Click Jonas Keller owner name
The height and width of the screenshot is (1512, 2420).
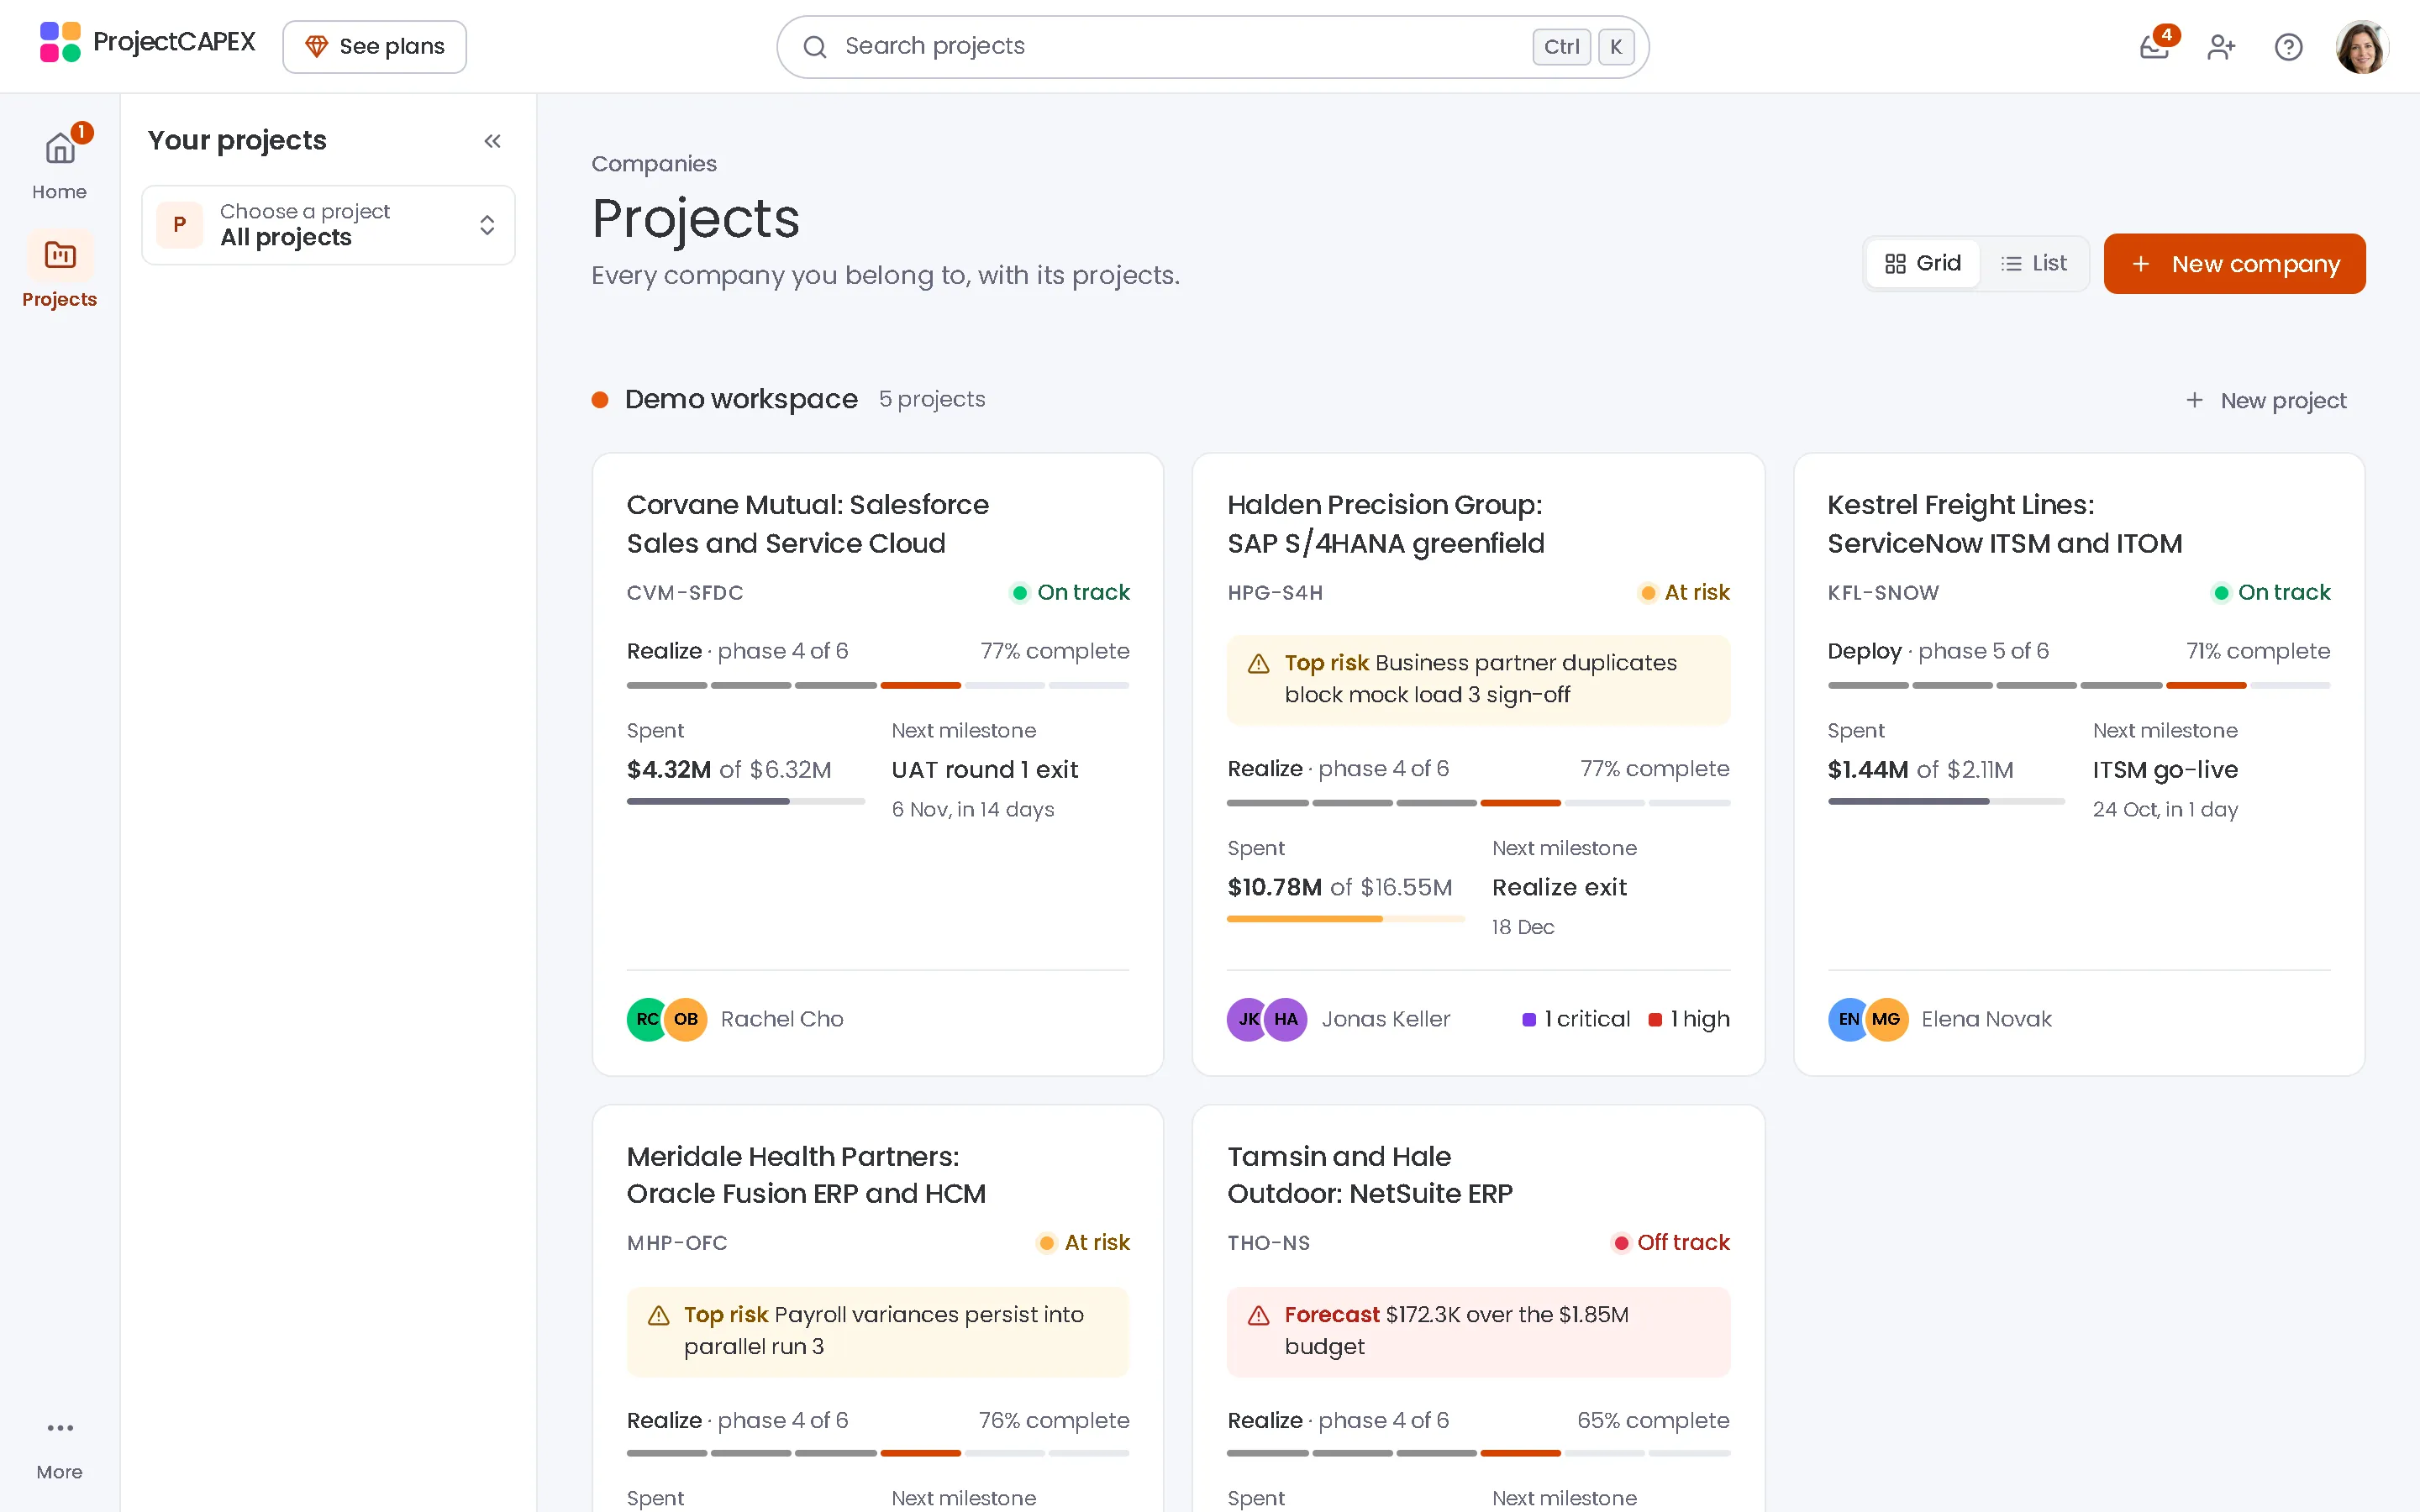click(1385, 1019)
